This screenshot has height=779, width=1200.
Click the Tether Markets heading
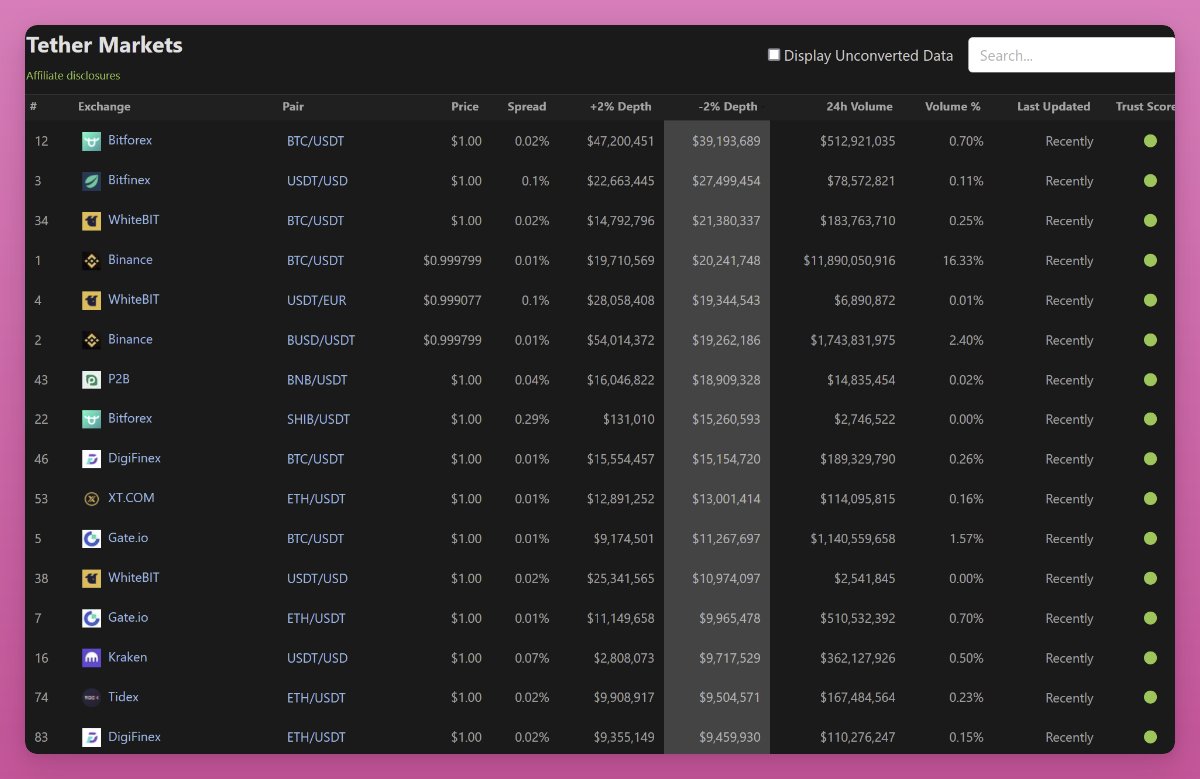click(x=104, y=45)
